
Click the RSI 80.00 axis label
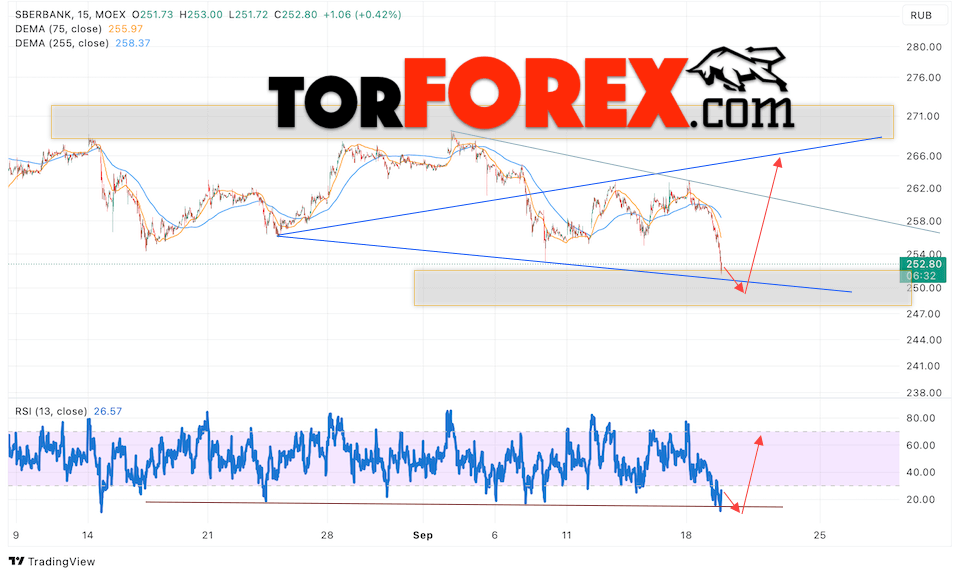click(x=920, y=418)
